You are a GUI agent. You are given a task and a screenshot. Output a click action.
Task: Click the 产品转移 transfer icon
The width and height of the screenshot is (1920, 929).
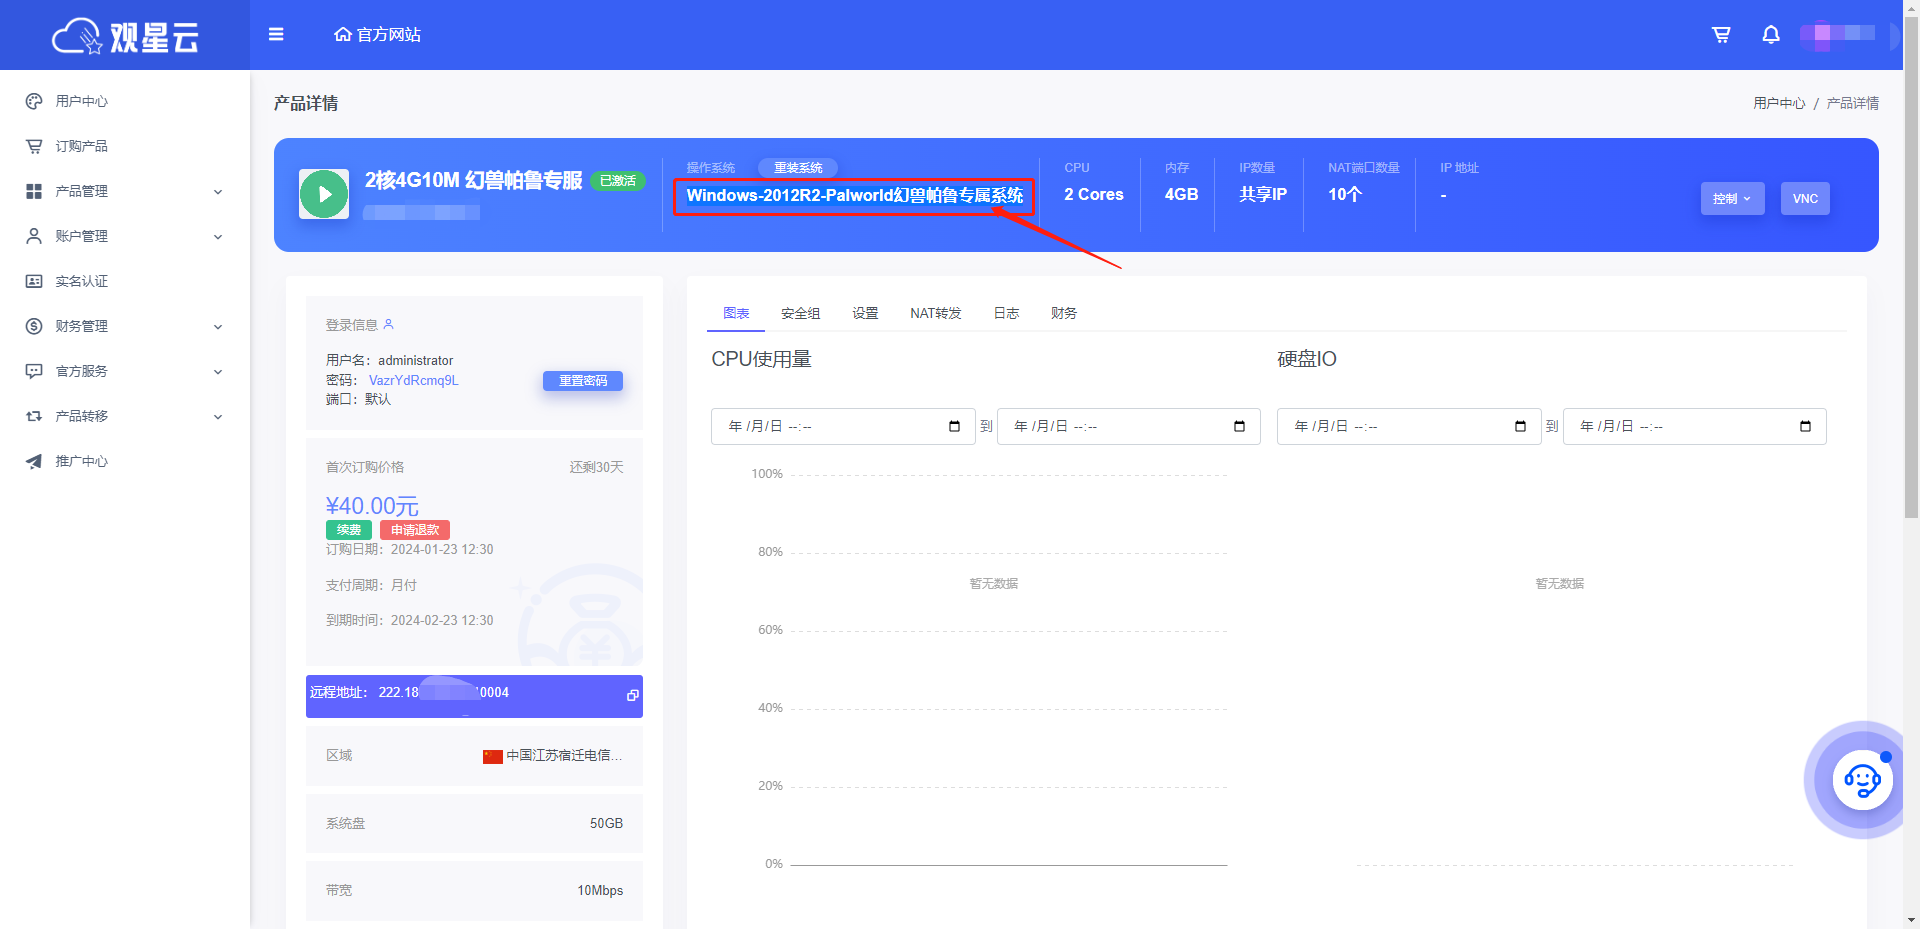coord(34,416)
